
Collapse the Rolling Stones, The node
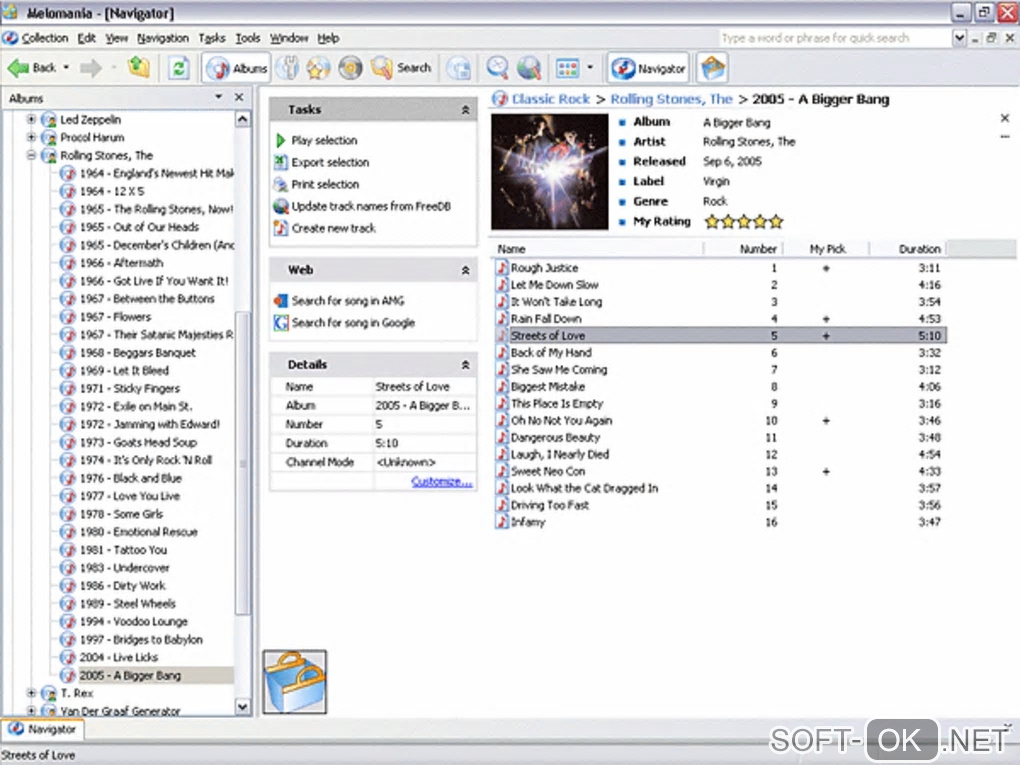point(31,155)
